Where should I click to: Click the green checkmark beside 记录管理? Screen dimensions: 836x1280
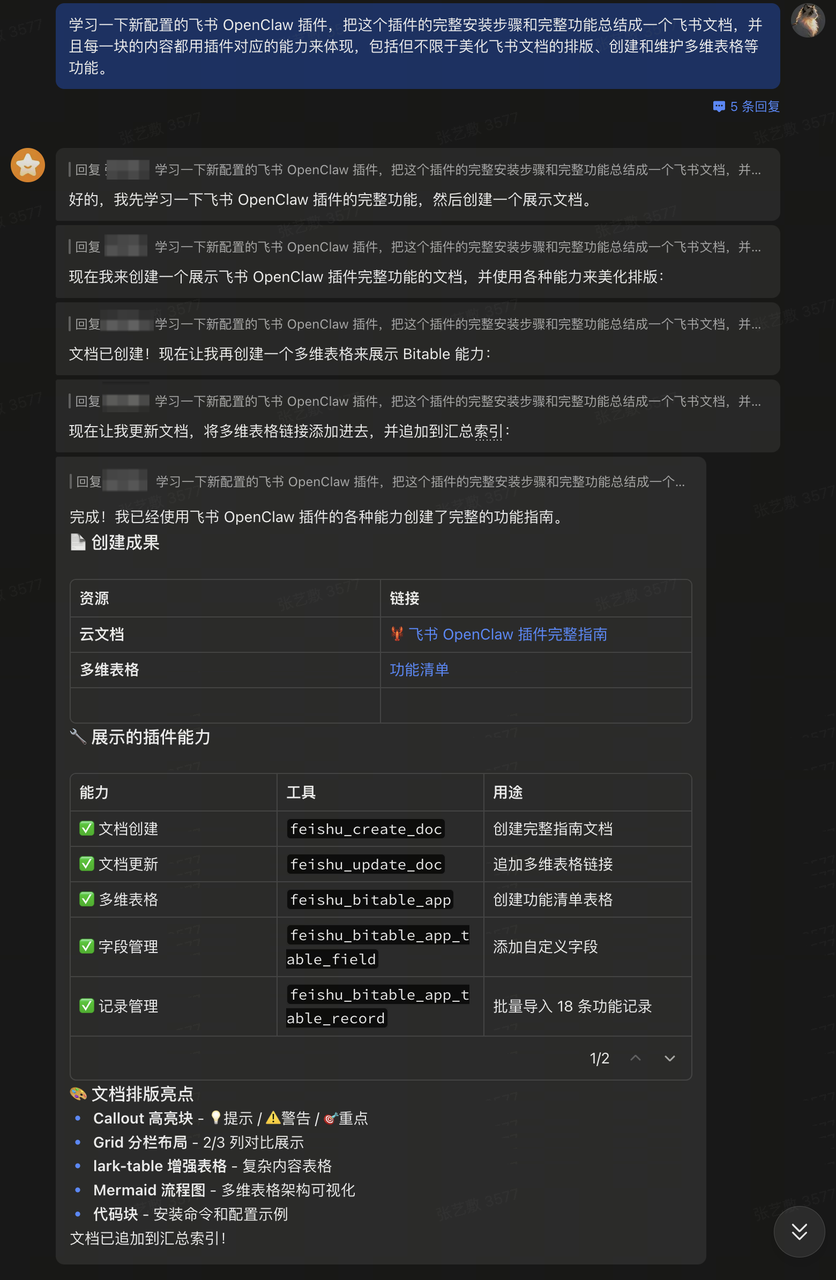tap(87, 1006)
